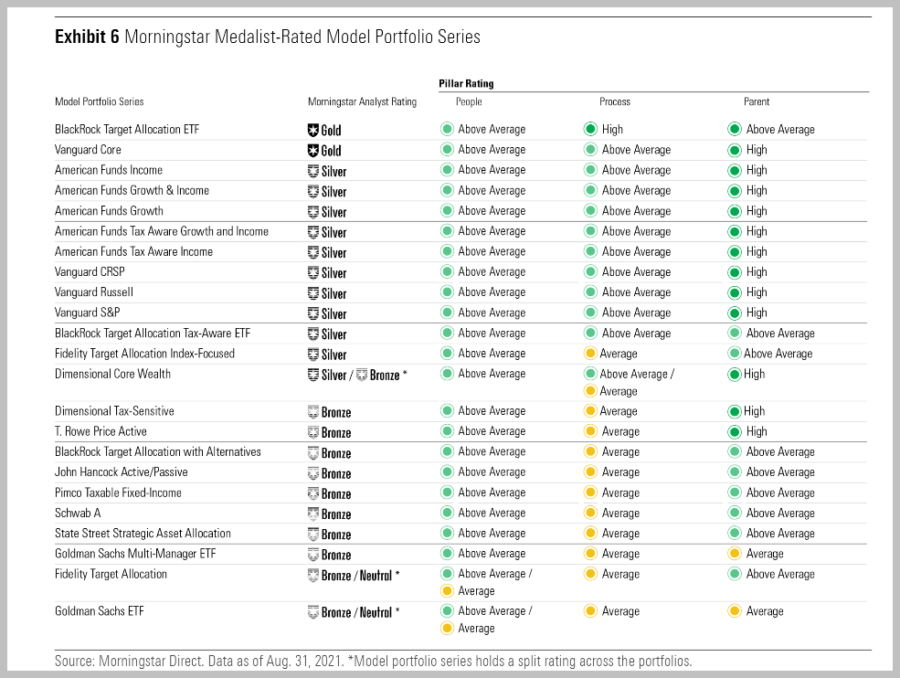Click the People column header
Viewport: 900px width, 678px height.
(469, 102)
